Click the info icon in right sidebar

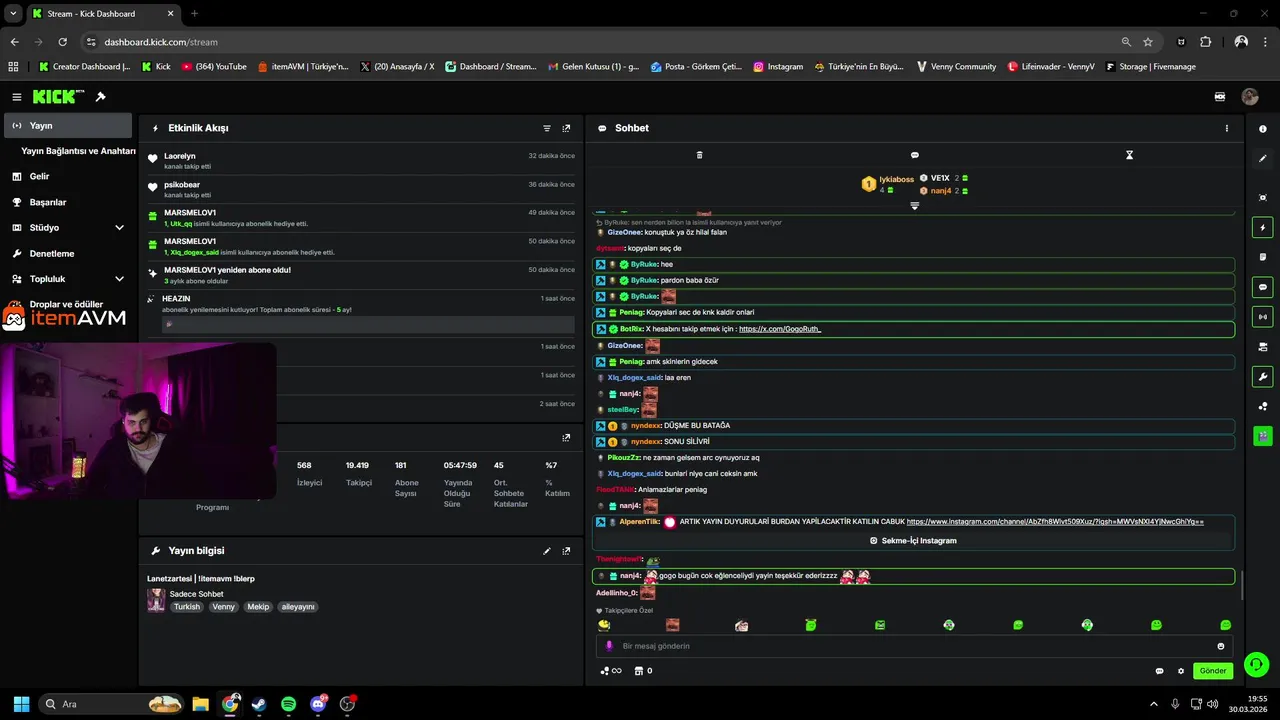(x=1263, y=129)
